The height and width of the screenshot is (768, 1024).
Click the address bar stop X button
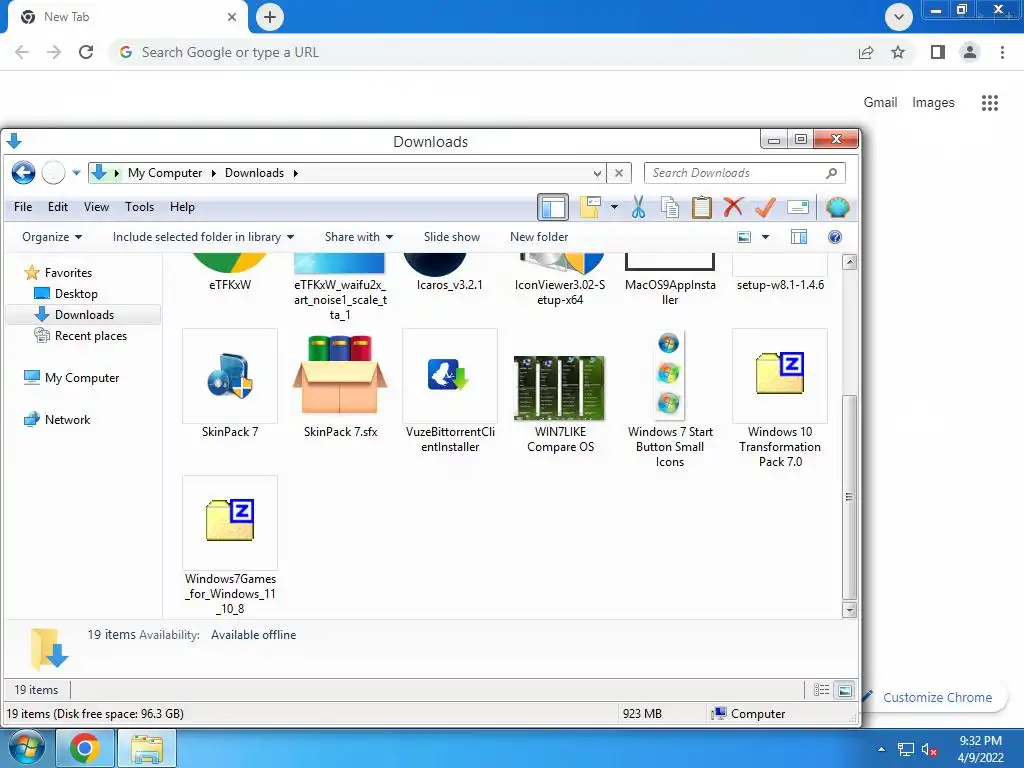(x=619, y=173)
